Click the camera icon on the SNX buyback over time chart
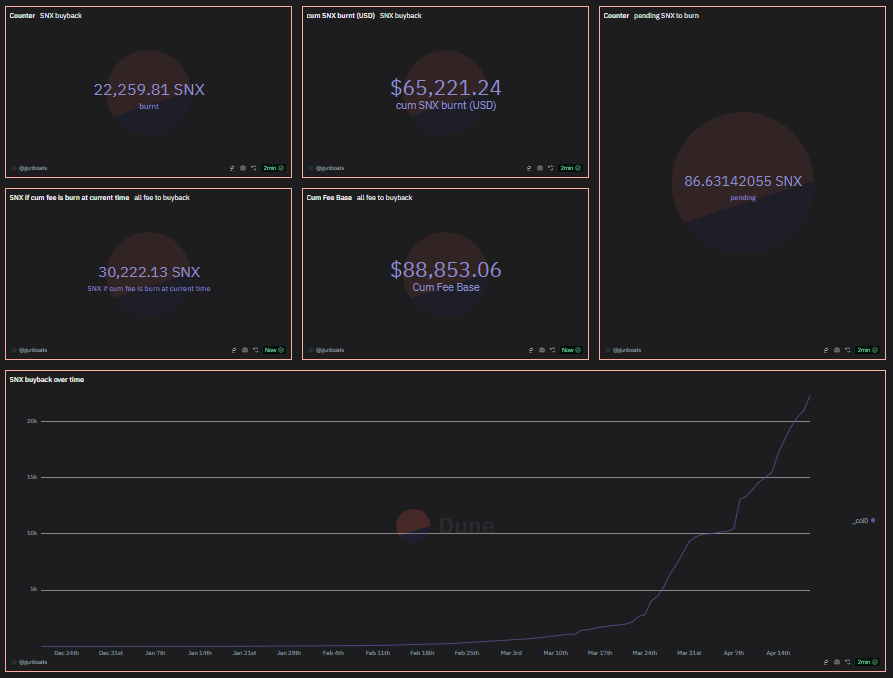 835,662
